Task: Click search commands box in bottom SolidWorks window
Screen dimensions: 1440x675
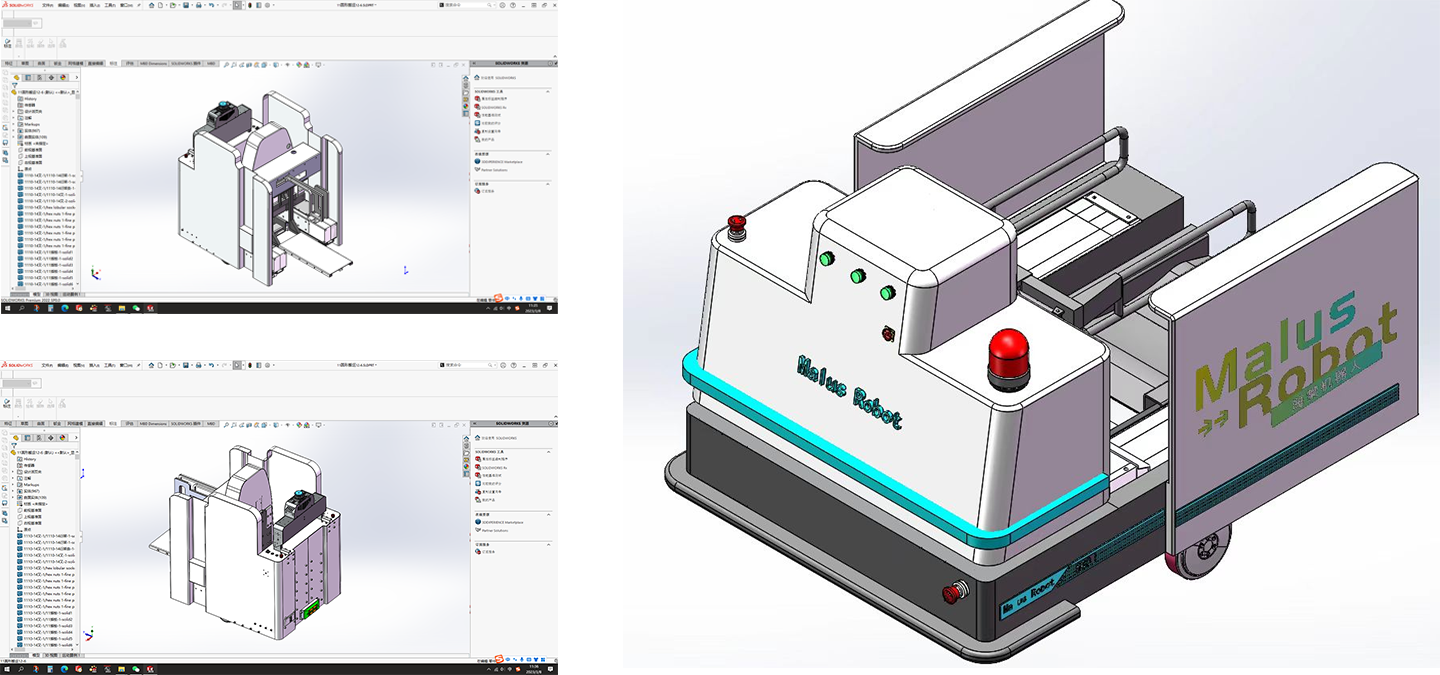Action: [467, 366]
